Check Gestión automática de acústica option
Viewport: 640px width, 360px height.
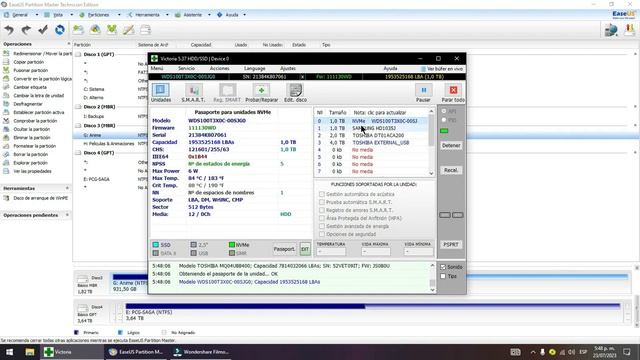click(322, 194)
